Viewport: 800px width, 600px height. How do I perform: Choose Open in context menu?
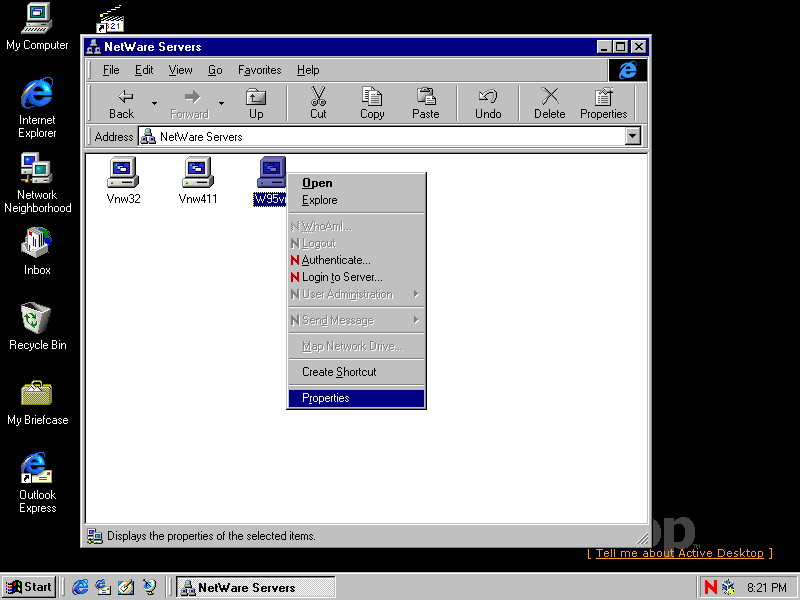(356, 183)
